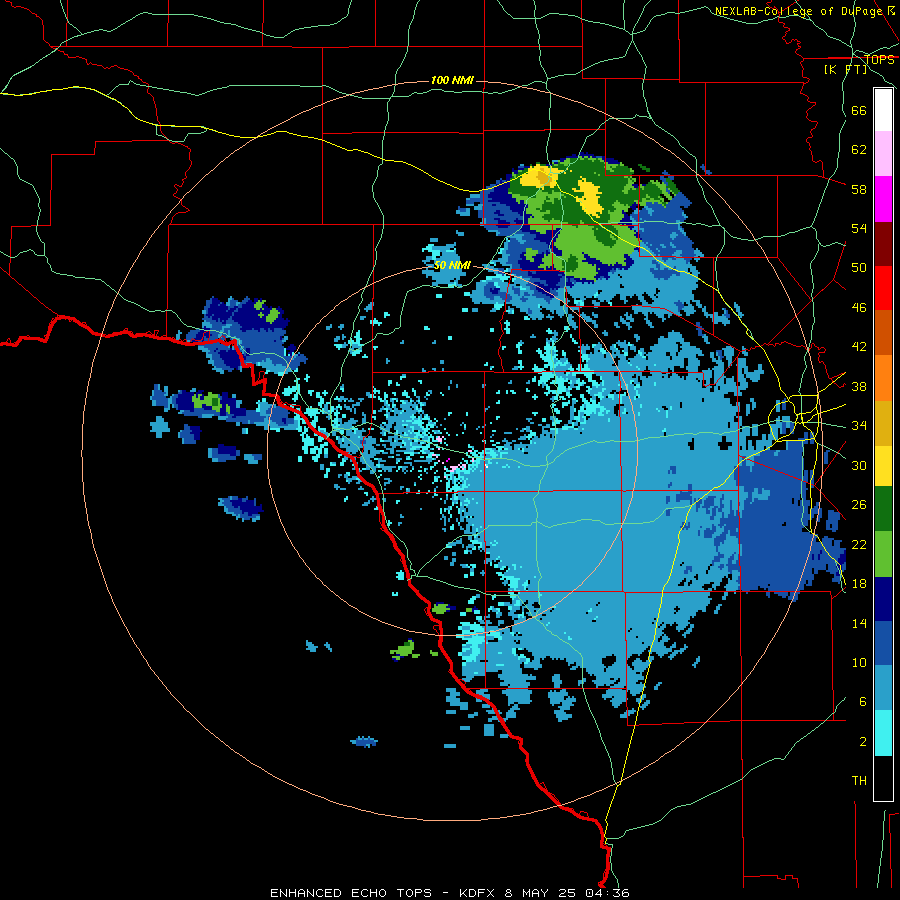Screen dimensions: 900x900
Task: Click the TH threshold legend label
Action: (x=859, y=781)
